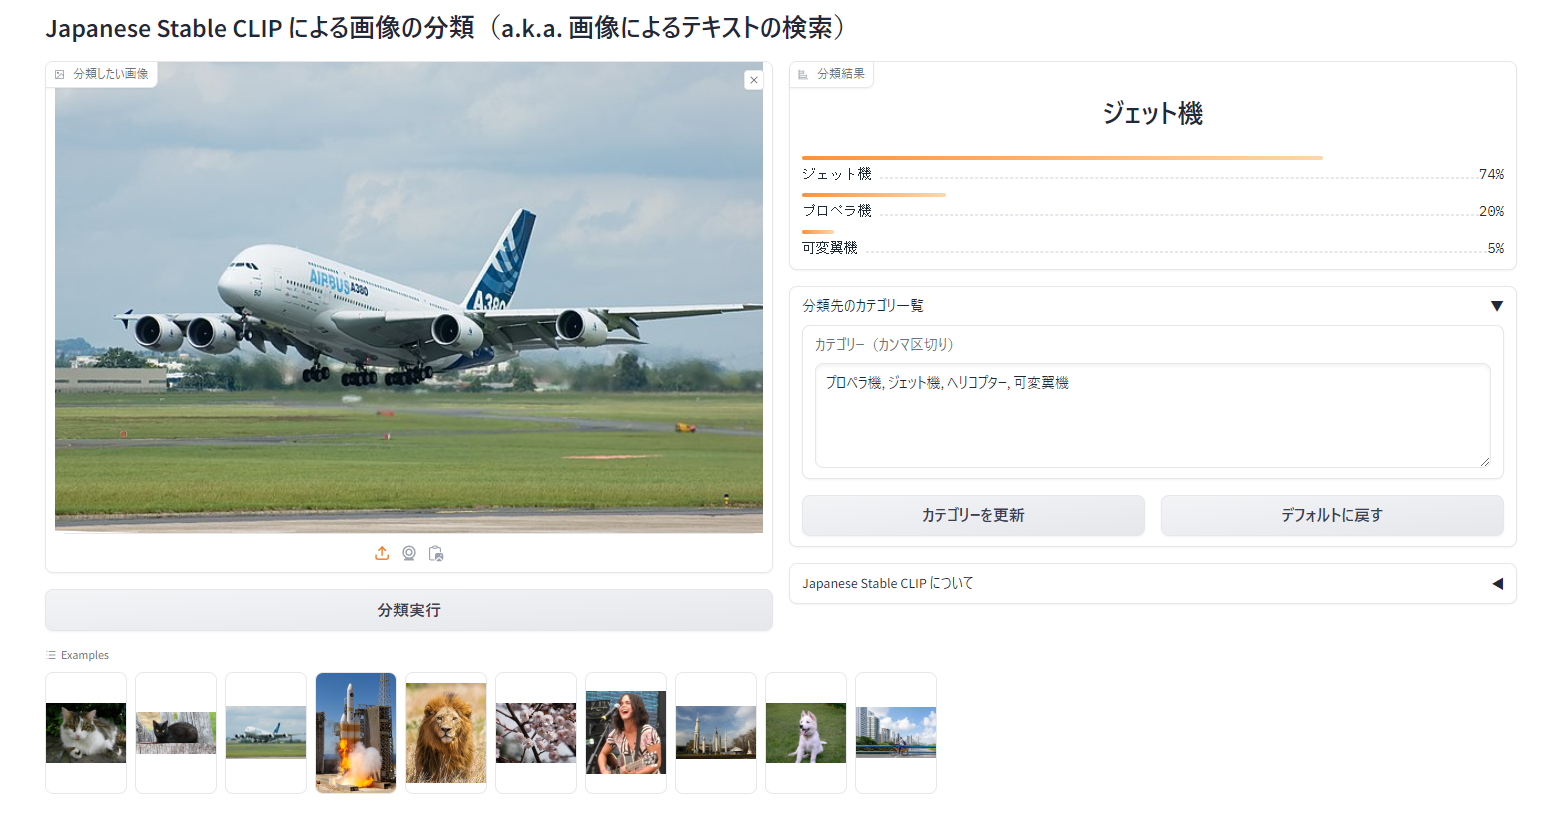Click the webcam capture icon
Viewport: 1558px width, 818px height.
(x=409, y=553)
